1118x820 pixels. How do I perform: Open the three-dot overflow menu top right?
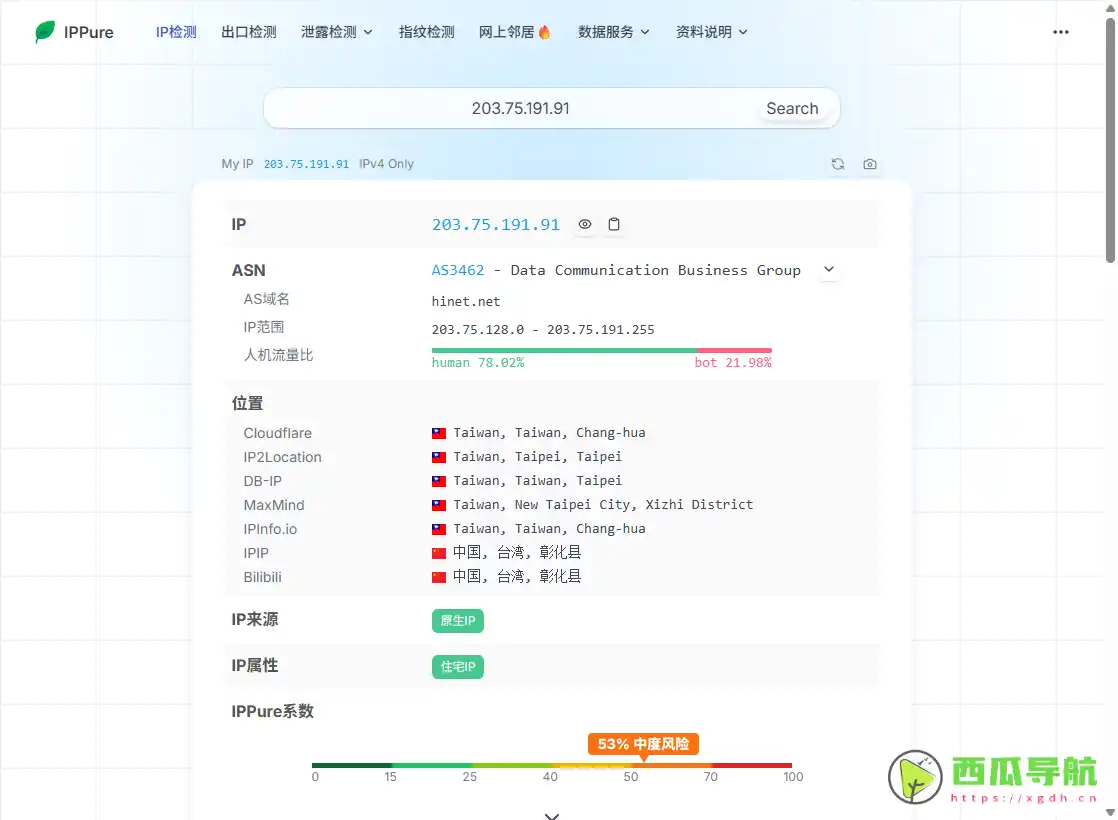(1061, 31)
